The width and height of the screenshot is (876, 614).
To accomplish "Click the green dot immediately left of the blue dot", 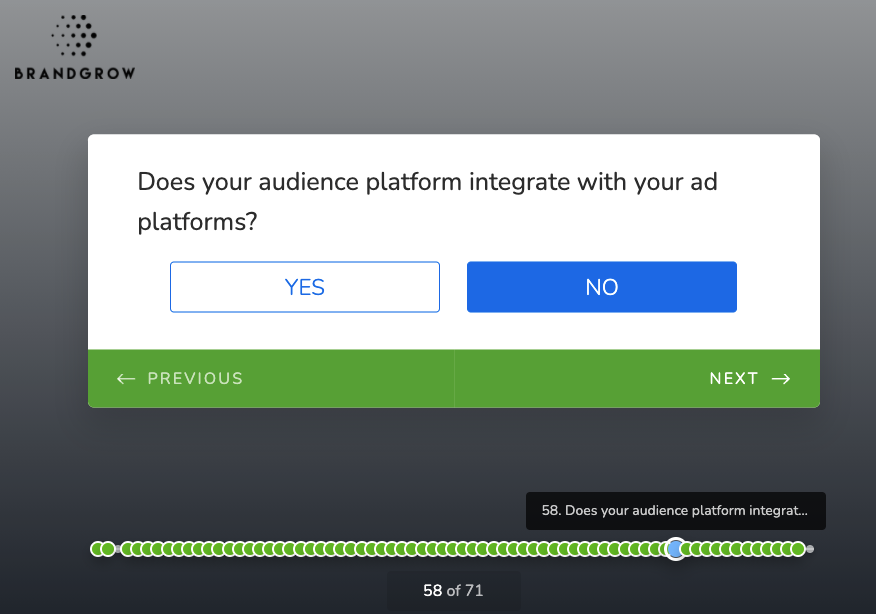I will point(661,549).
